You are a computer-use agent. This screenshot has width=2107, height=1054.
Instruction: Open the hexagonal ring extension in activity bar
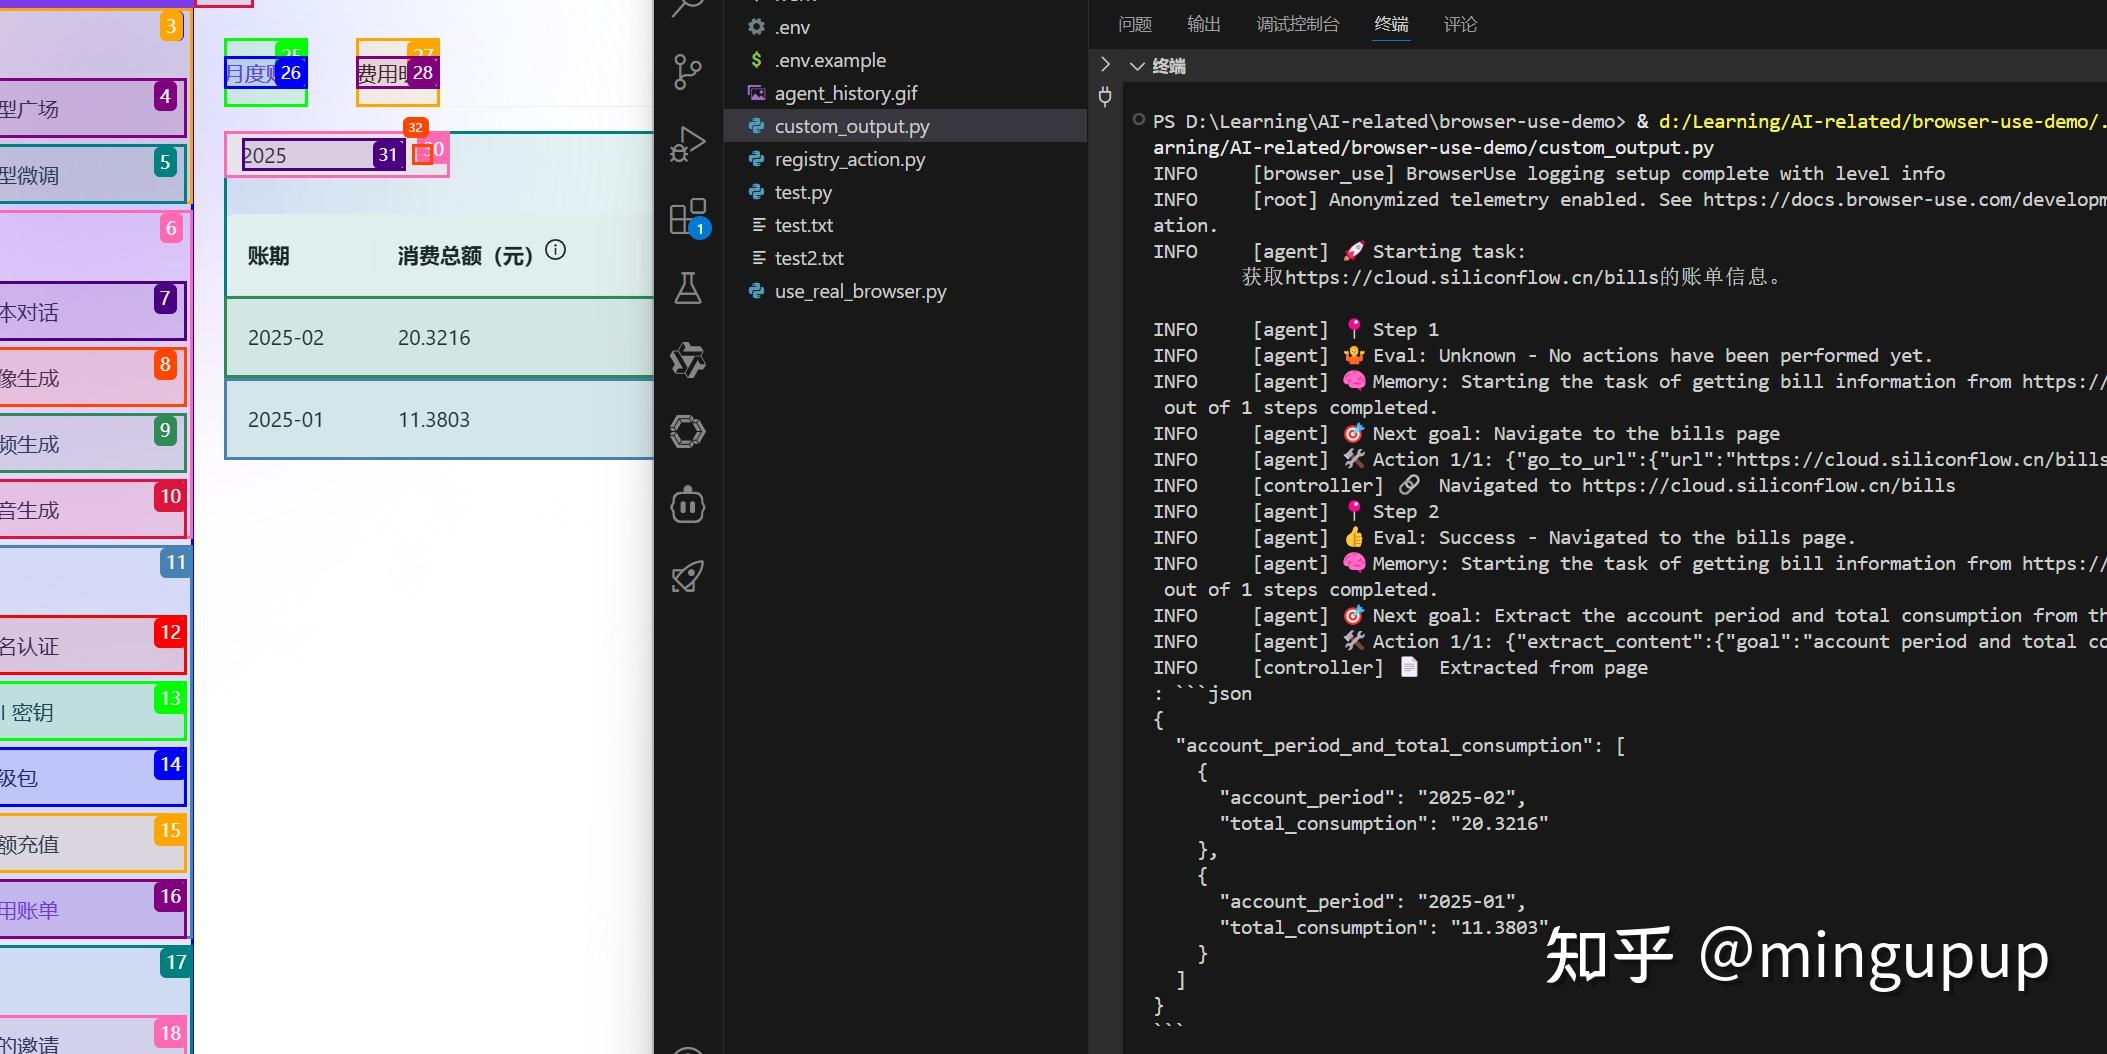[688, 432]
